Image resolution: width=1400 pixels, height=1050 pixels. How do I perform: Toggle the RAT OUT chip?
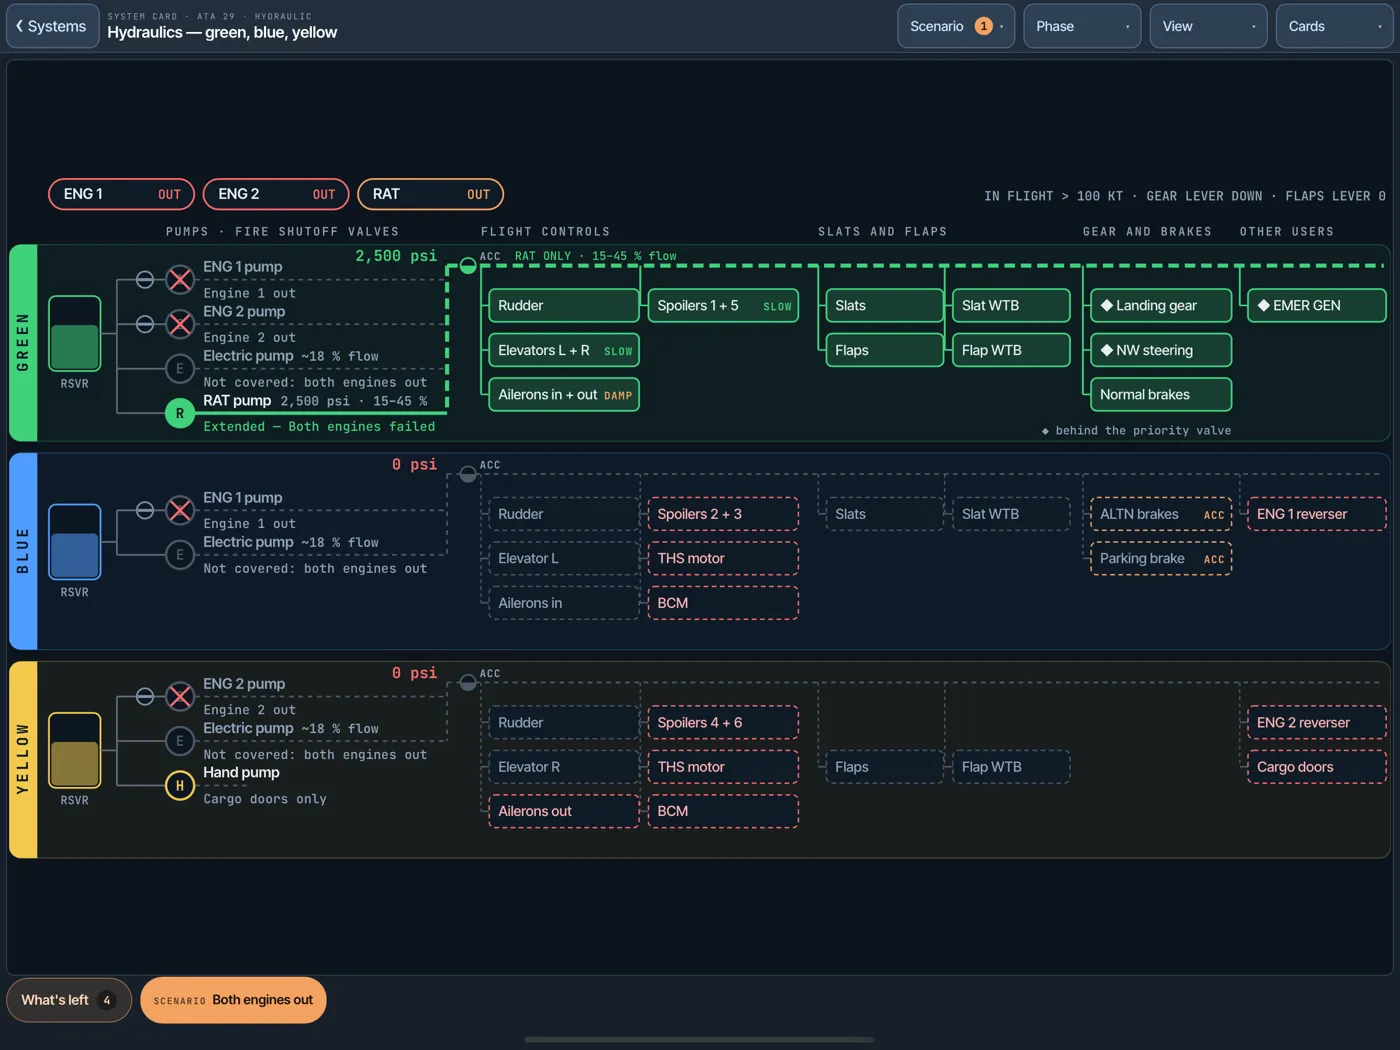[x=430, y=194]
